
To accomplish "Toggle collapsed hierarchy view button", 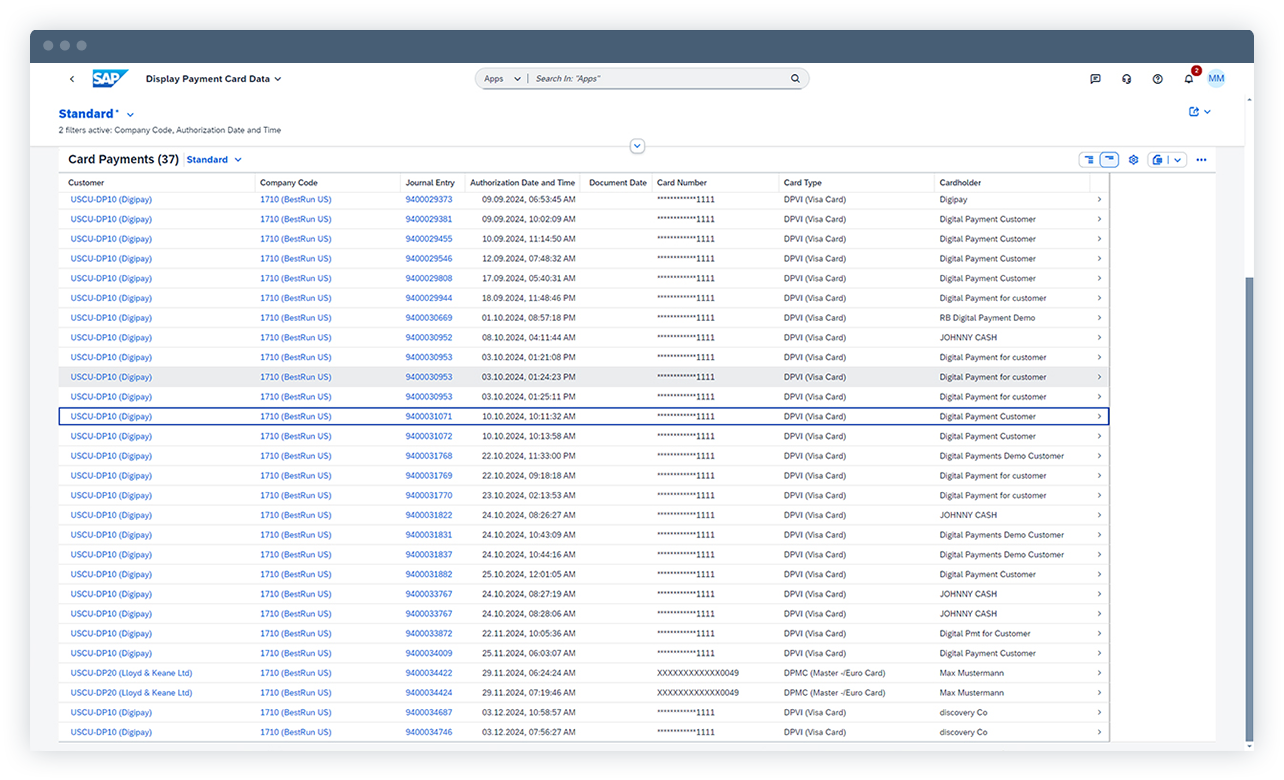I will (x=1109, y=160).
